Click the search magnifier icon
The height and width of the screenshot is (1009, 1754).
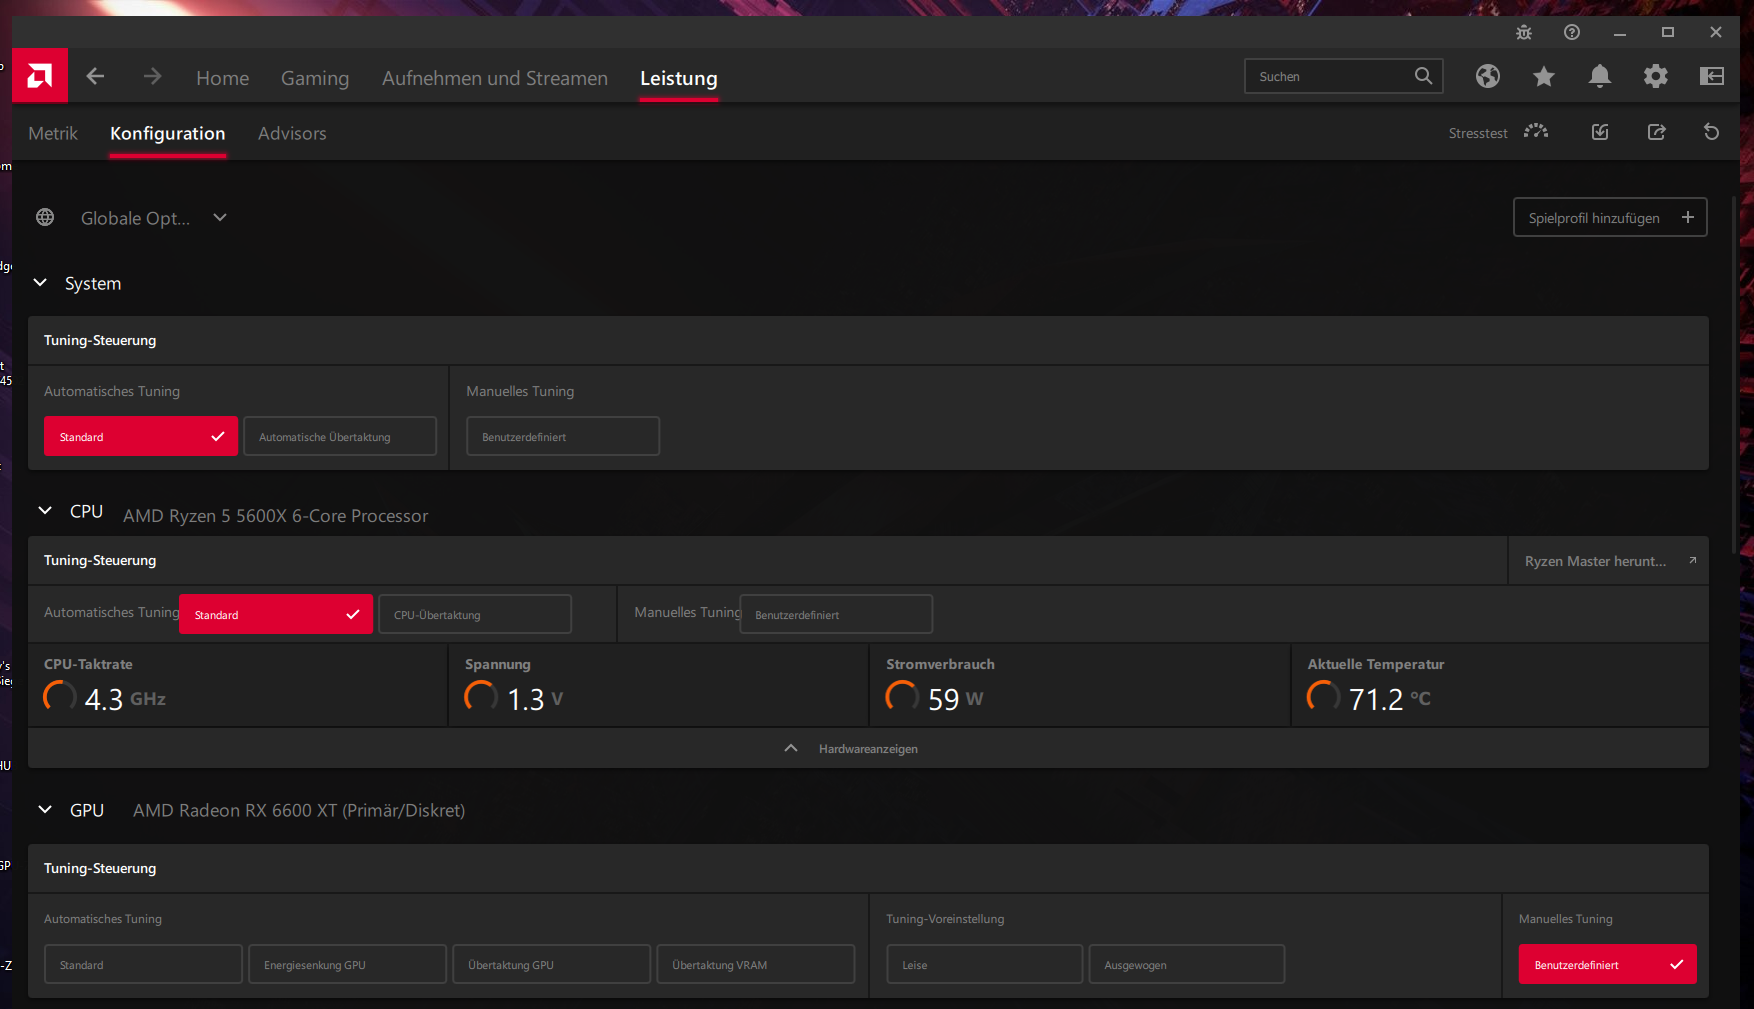pos(1423,76)
